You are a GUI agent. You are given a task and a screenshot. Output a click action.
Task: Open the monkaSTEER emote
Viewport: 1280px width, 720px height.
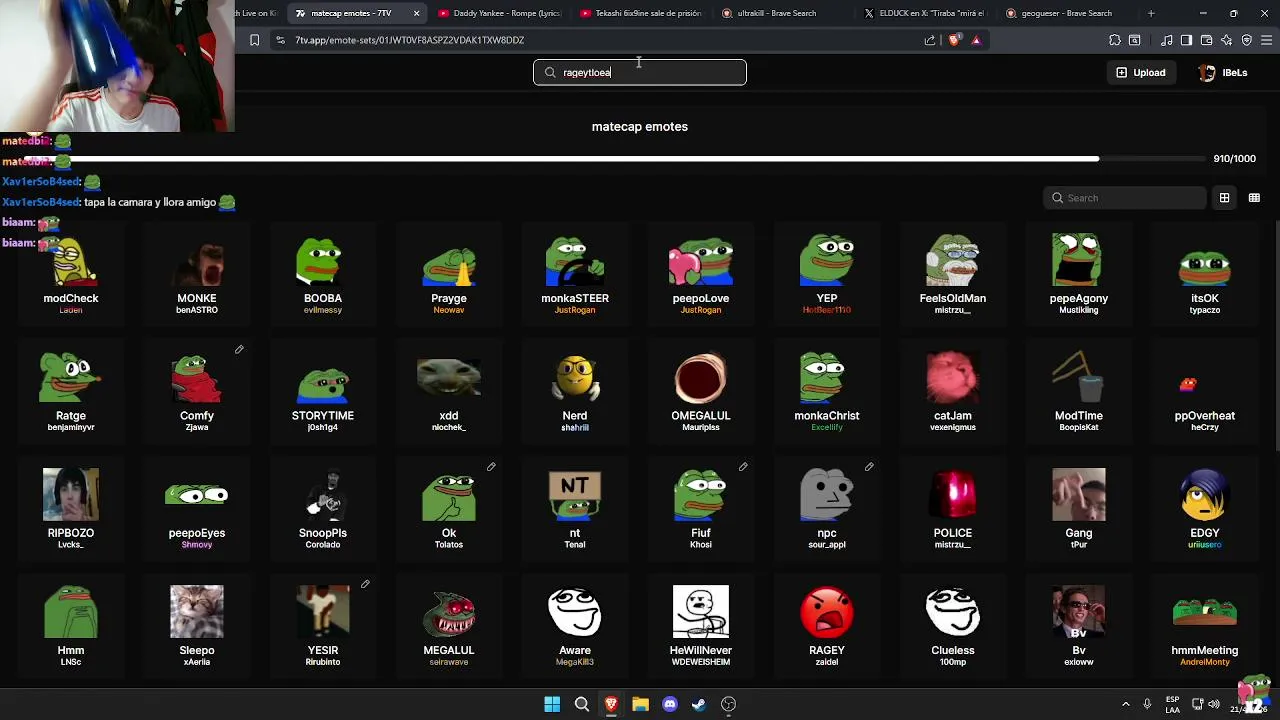coord(575,275)
